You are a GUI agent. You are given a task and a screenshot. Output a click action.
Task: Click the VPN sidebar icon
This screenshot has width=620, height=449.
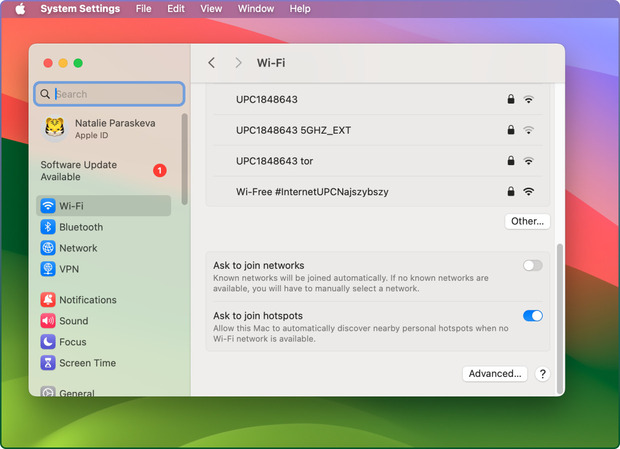(48, 269)
